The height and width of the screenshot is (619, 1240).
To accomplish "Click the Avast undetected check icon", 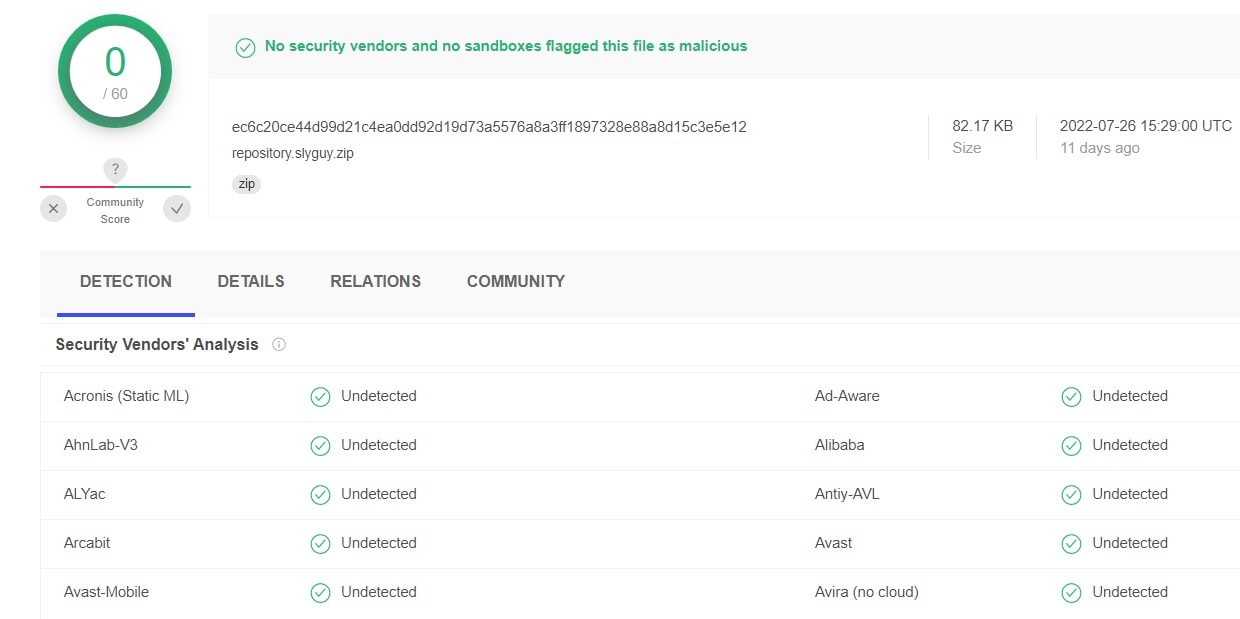I will (1071, 544).
